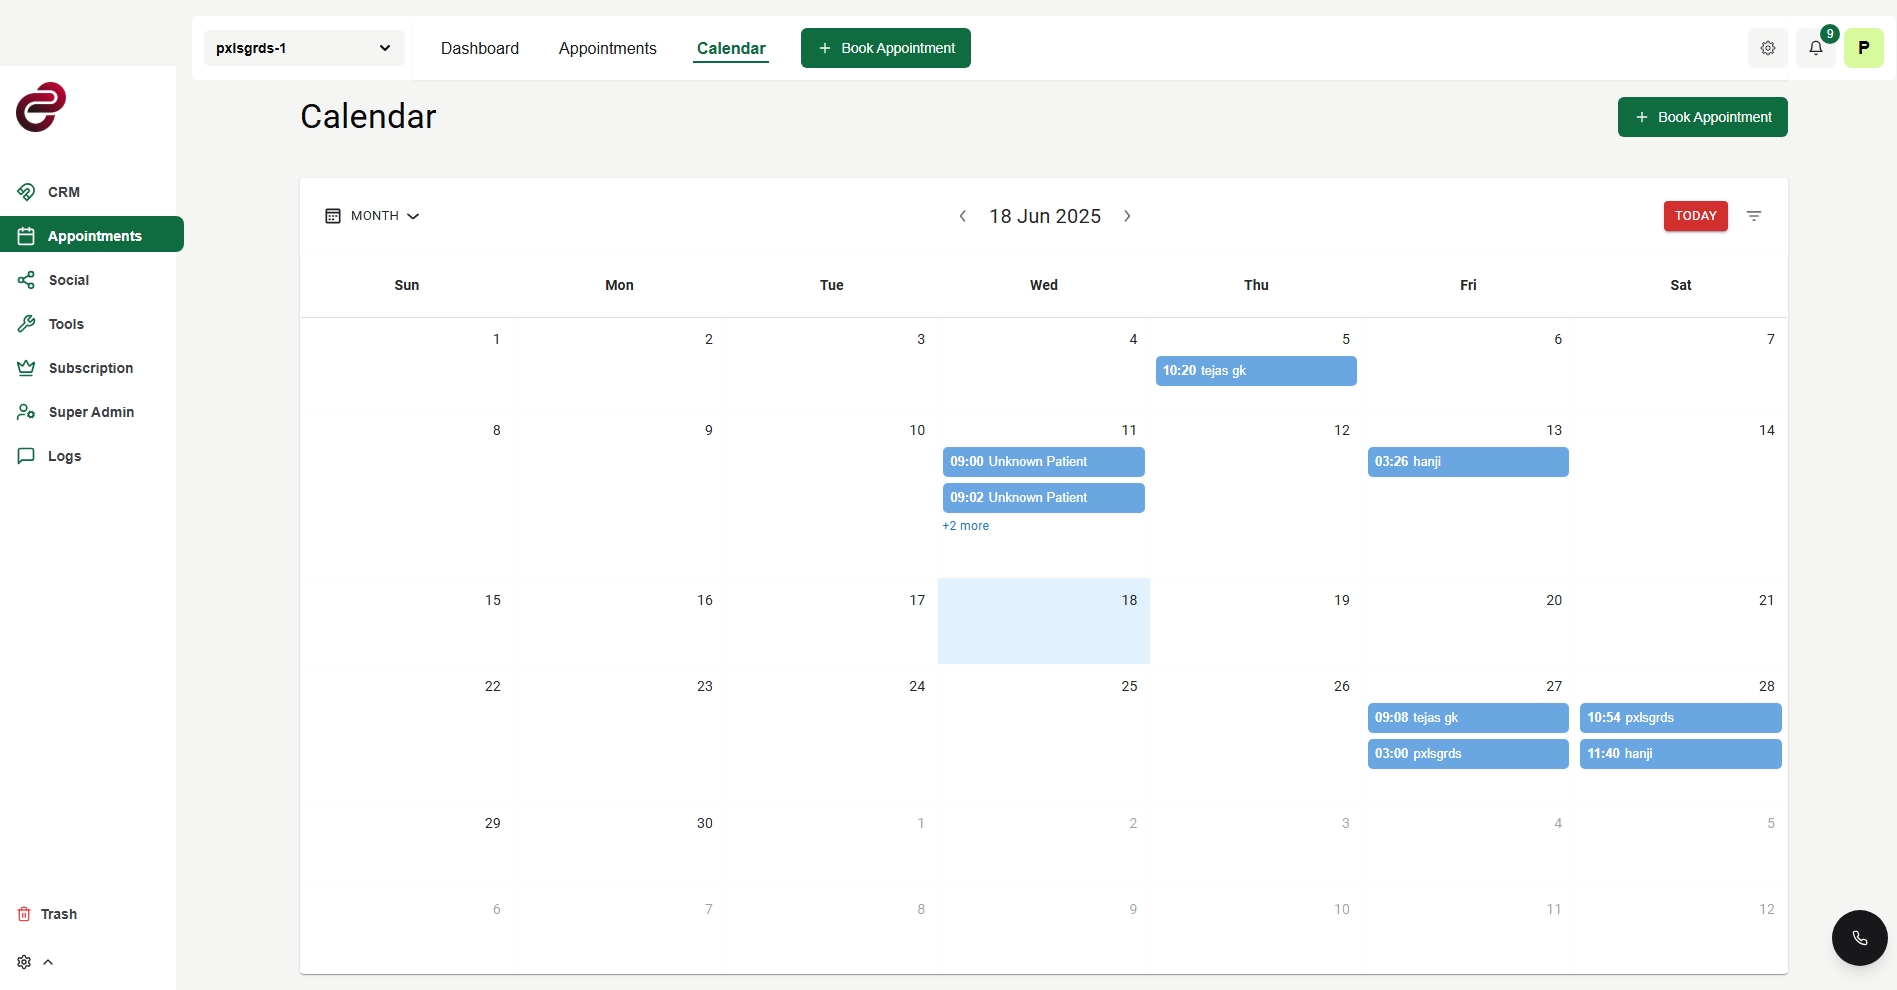The height and width of the screenshot is (990, 1897).
Task: Open calendar filter icon beside Today
Action: [x=1754, y=216]
